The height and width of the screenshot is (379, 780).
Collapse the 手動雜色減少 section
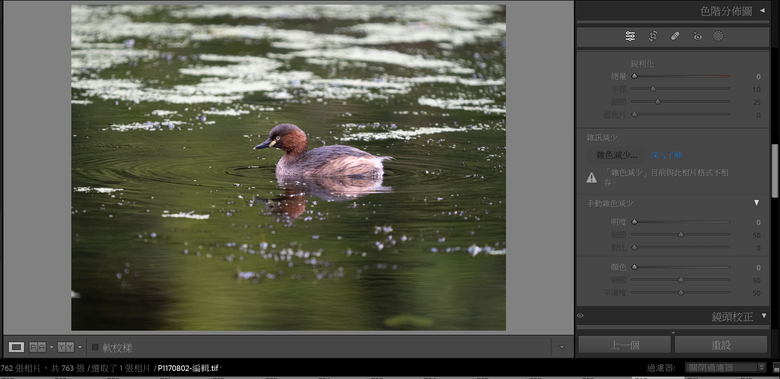(x=757, y=203)
